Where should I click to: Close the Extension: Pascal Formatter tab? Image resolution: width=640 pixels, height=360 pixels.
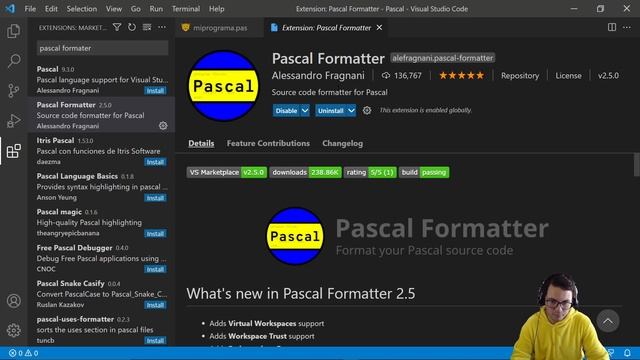pos(379,27)
